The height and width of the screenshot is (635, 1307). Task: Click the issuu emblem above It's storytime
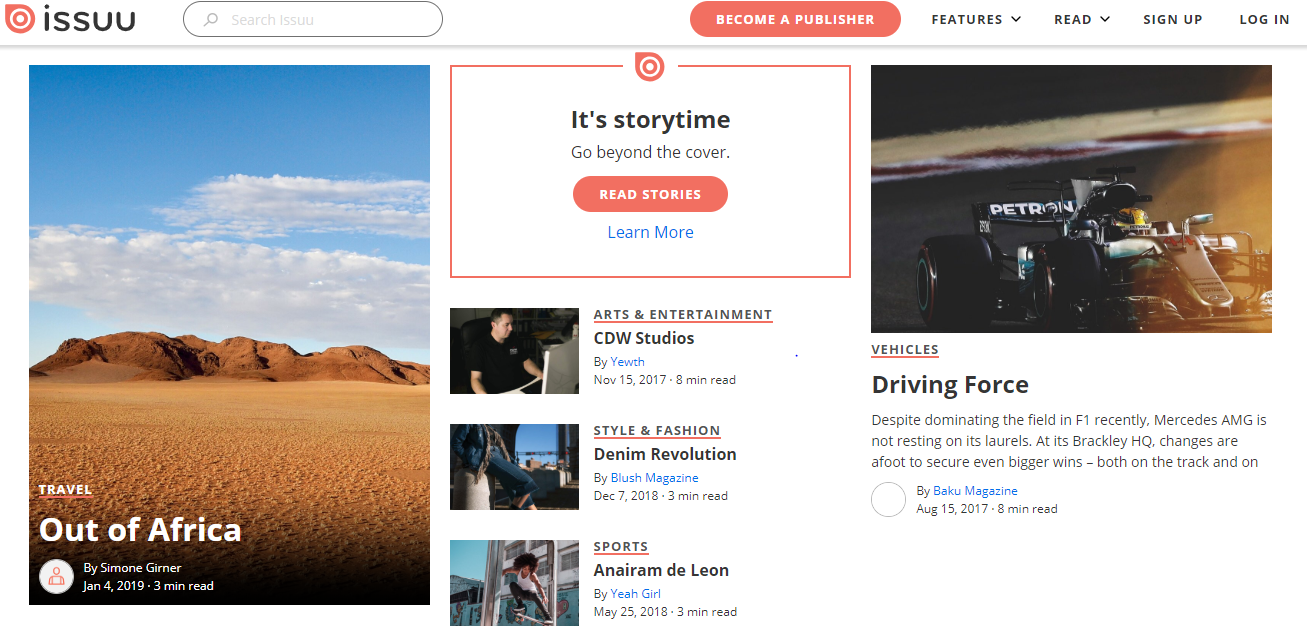coord(650,66)
